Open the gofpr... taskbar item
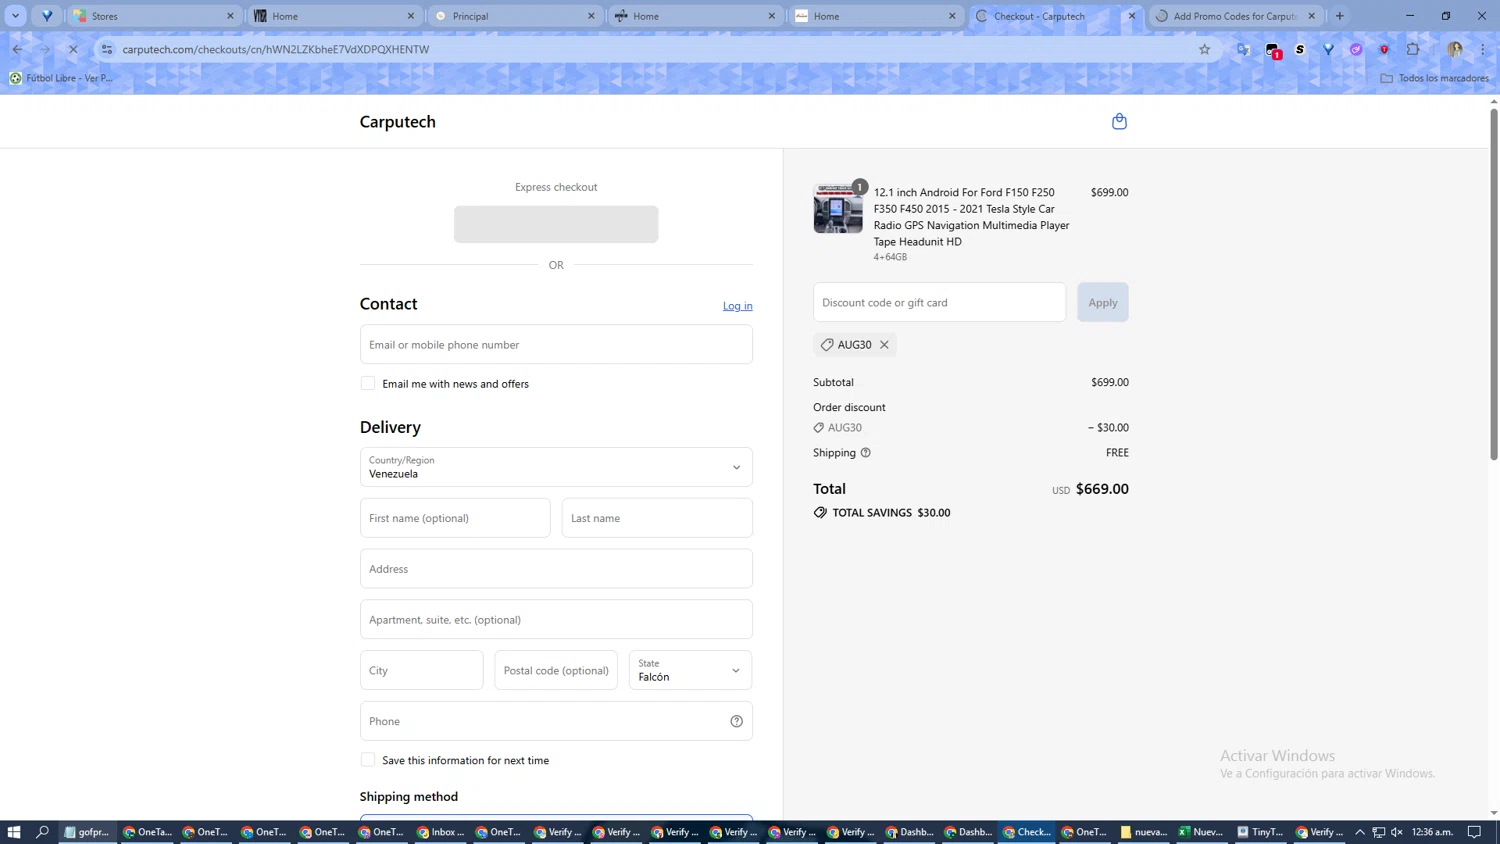Viewport: 1500px width, 844px height. pyautogui.click(x=87, y=832)
